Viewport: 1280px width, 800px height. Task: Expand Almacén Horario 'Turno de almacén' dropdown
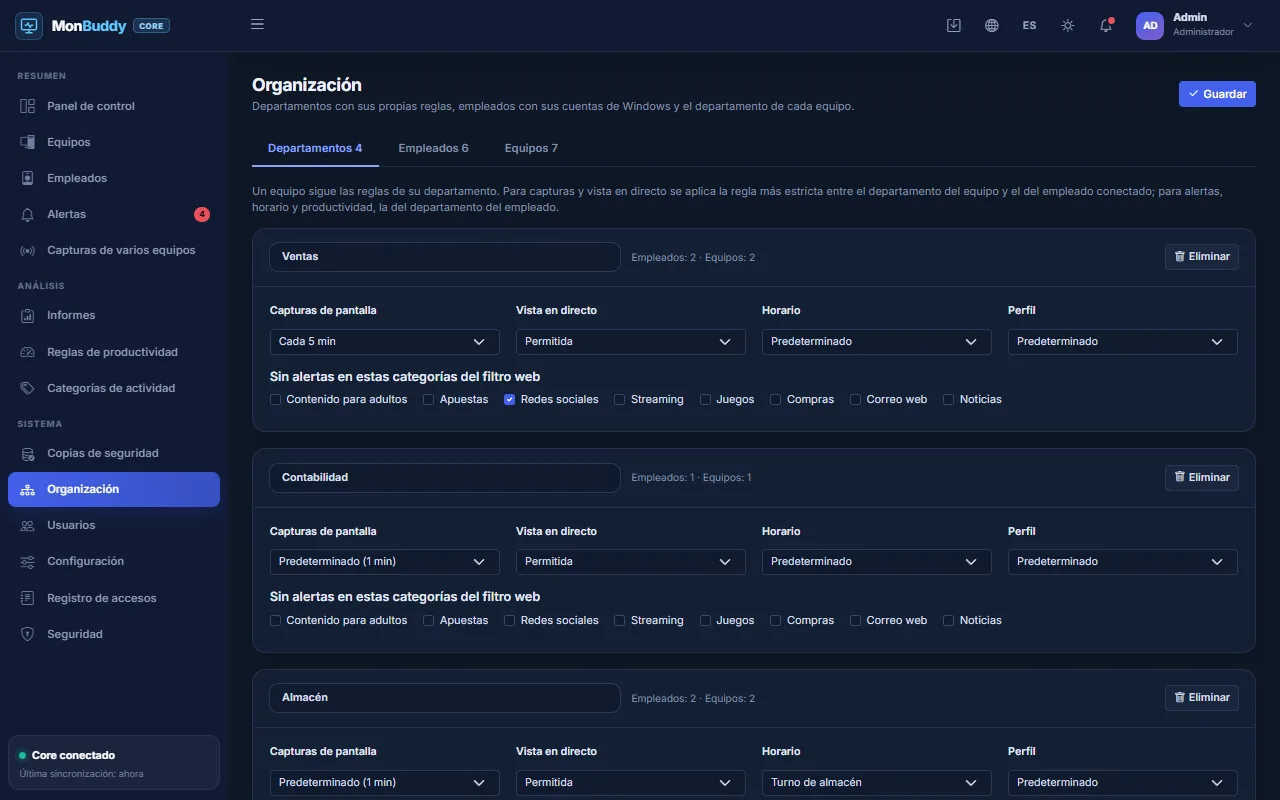(x=877, y=782)
